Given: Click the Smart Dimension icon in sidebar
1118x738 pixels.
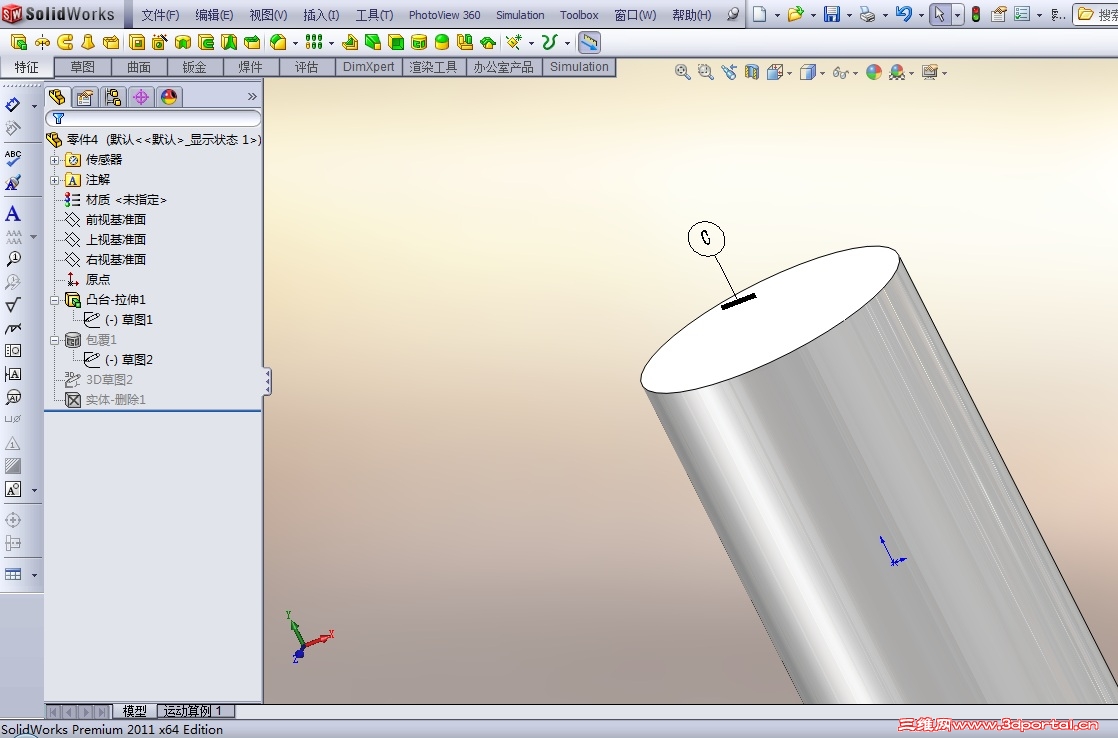Looking at the screenshot, I should coord(13,106).
